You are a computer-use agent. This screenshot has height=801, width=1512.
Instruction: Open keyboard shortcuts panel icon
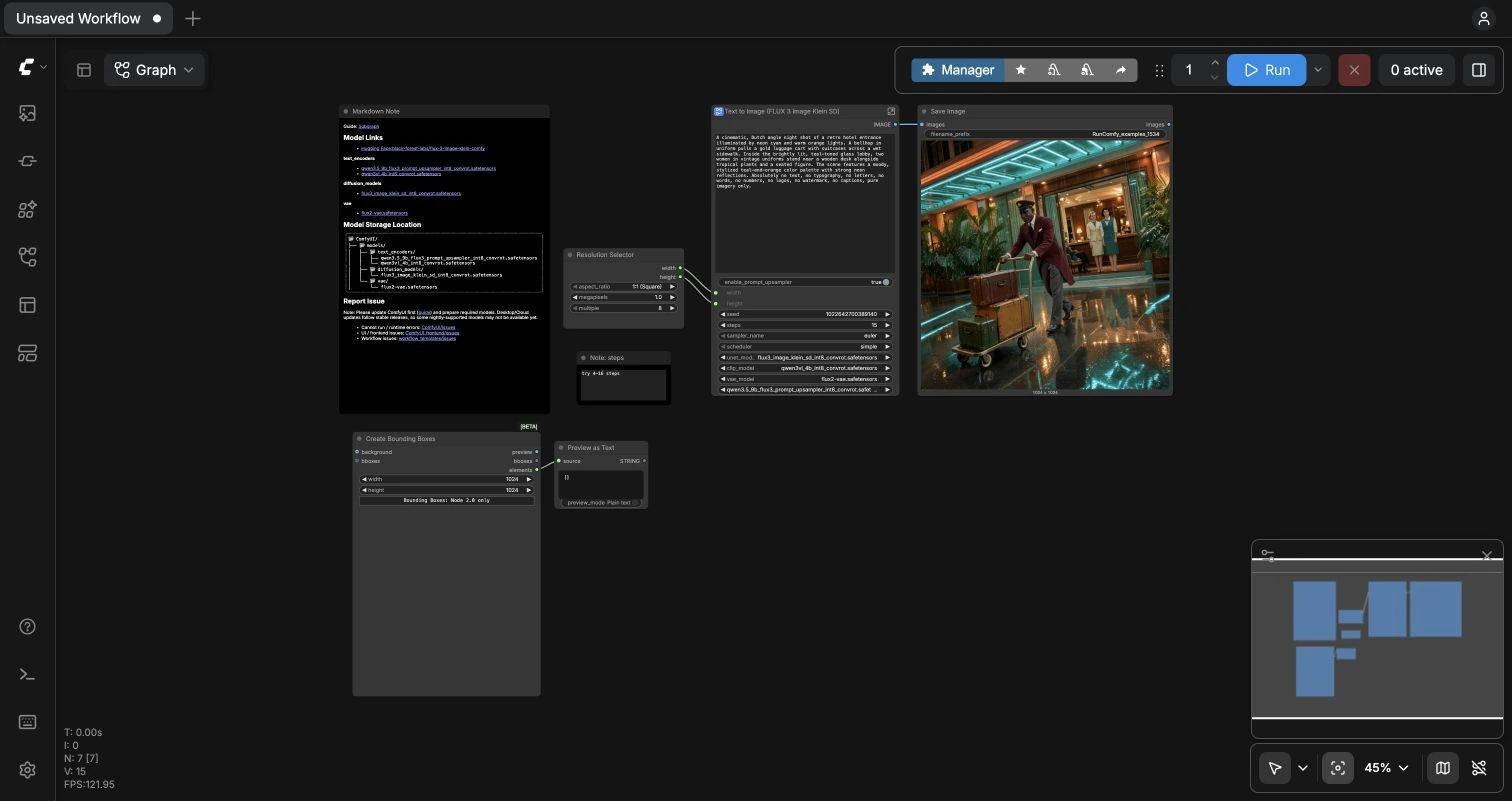[27, 722]
